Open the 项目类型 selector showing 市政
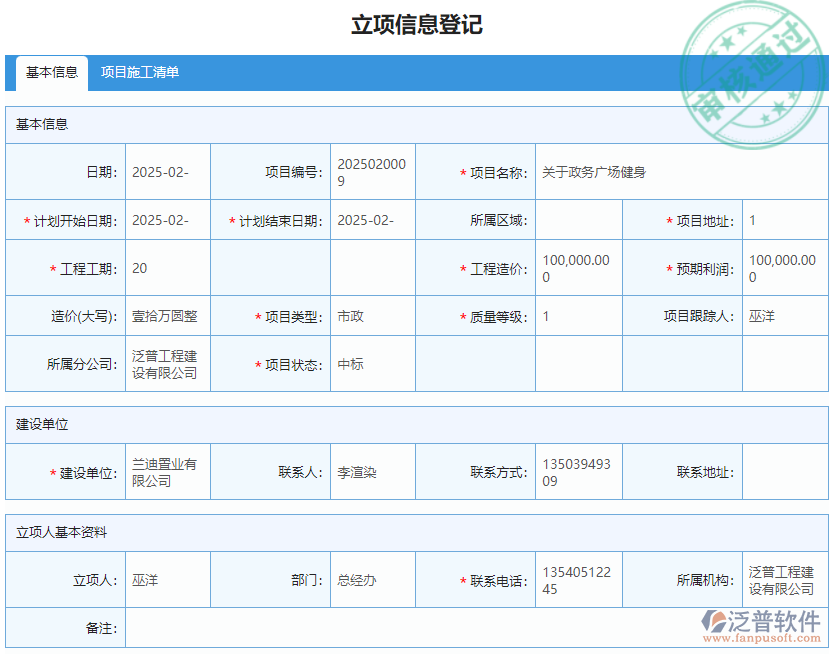831x654 pixels. pyautogui.click(x=370, y=316)
